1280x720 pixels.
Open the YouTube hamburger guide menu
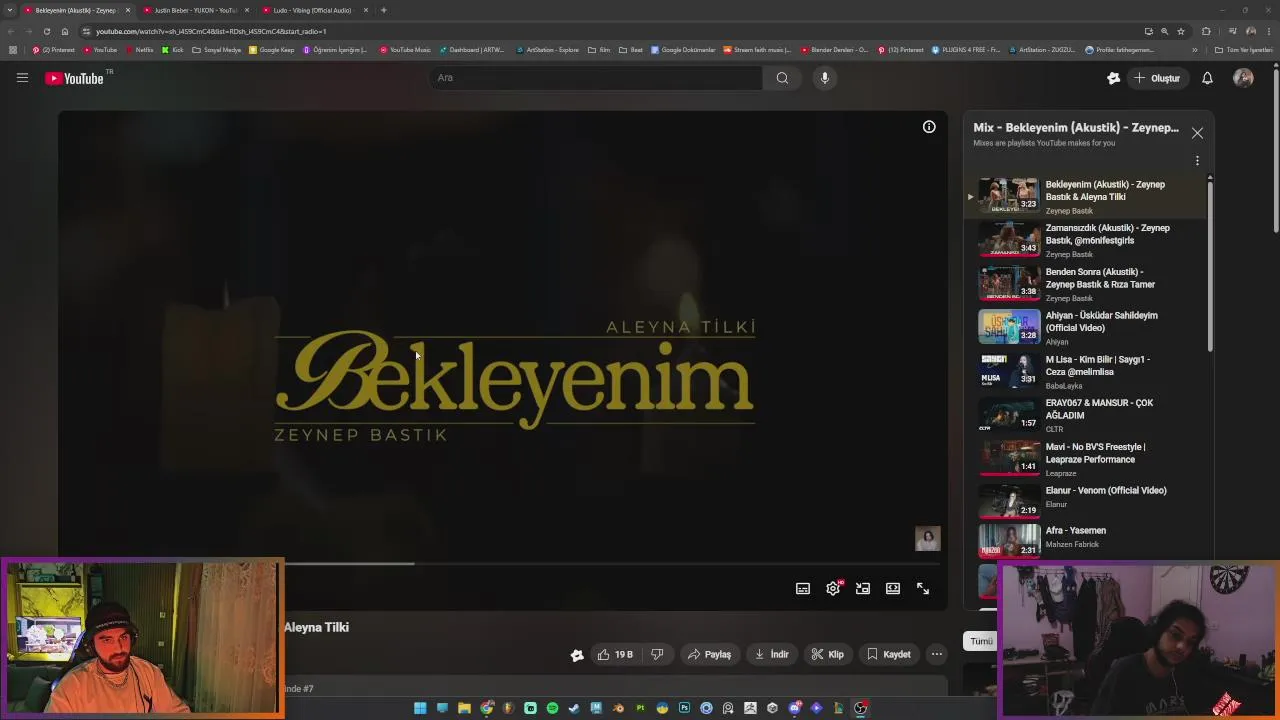pyautogui.click(x=22, y=78)
